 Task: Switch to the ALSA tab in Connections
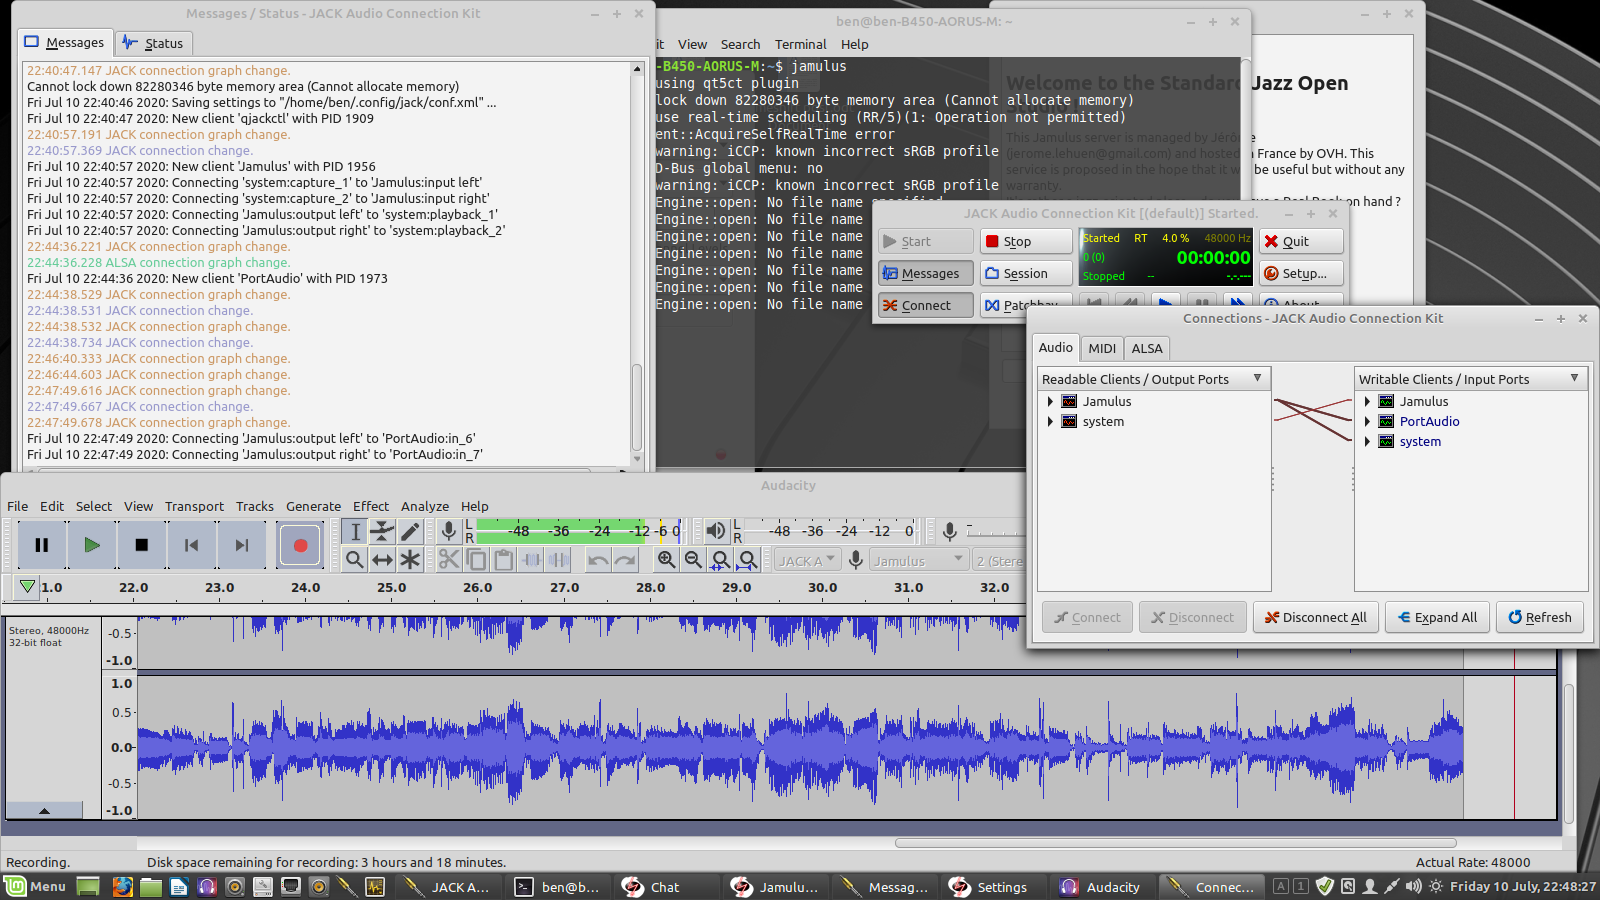[x=1146, y=348]
